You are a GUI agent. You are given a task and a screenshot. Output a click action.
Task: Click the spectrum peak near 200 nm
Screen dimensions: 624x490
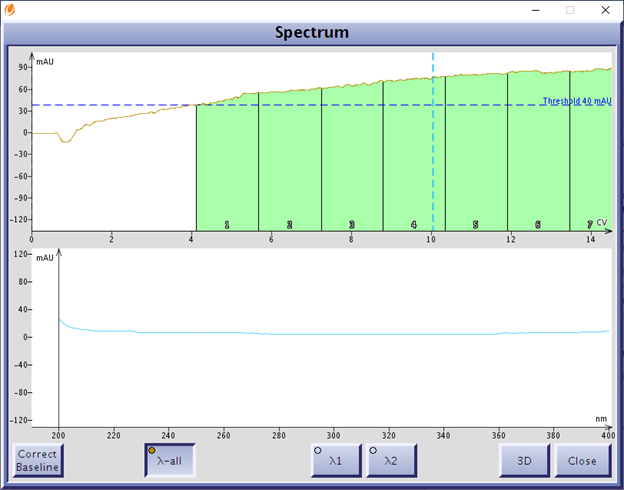60,322
